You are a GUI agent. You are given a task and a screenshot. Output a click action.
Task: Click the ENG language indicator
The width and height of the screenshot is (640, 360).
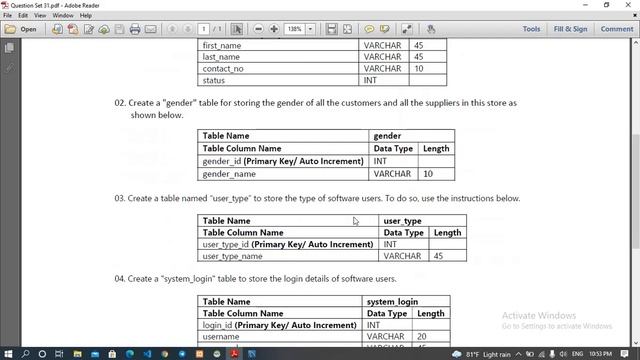[577, 354]
